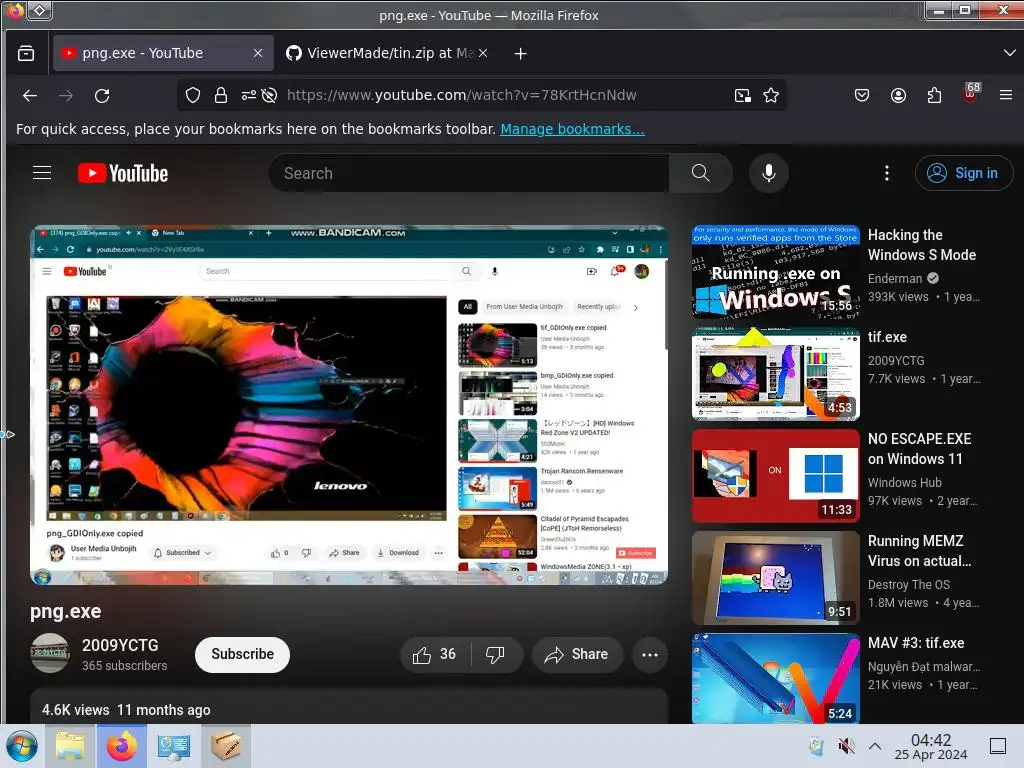1024x768 pixels.
Task: Click the png.exe video player
Action: click(349, 405)
